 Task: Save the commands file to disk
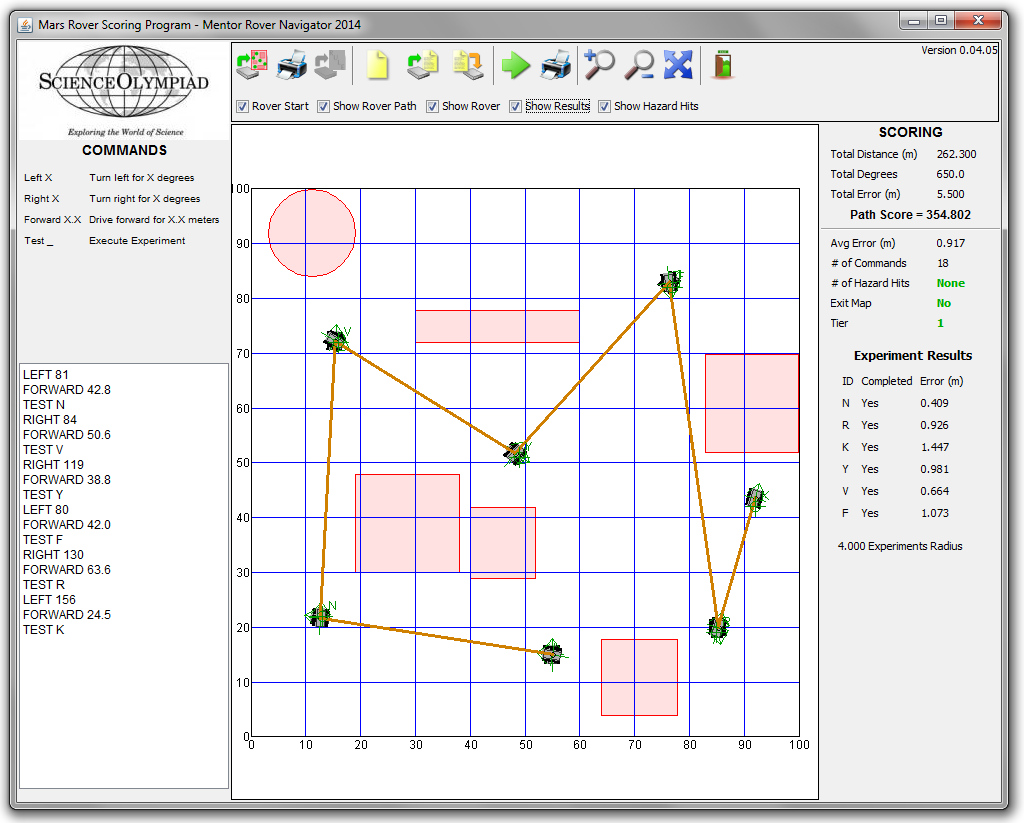coord(467,66)
